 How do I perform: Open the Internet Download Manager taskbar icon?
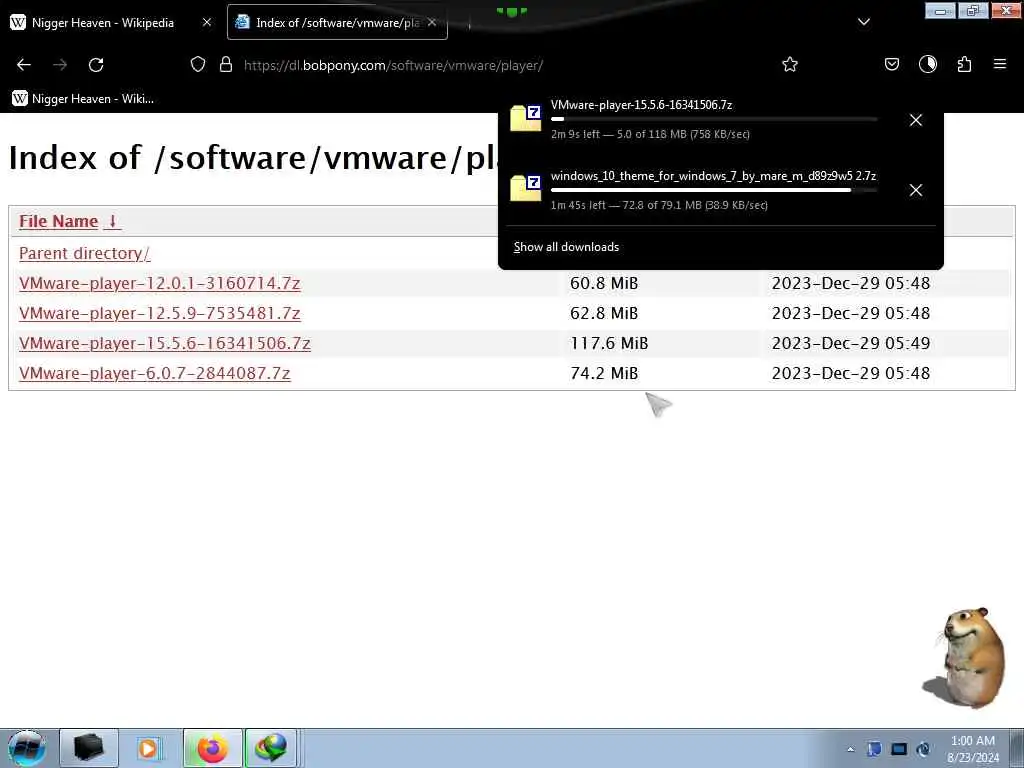tap(271, 748)
